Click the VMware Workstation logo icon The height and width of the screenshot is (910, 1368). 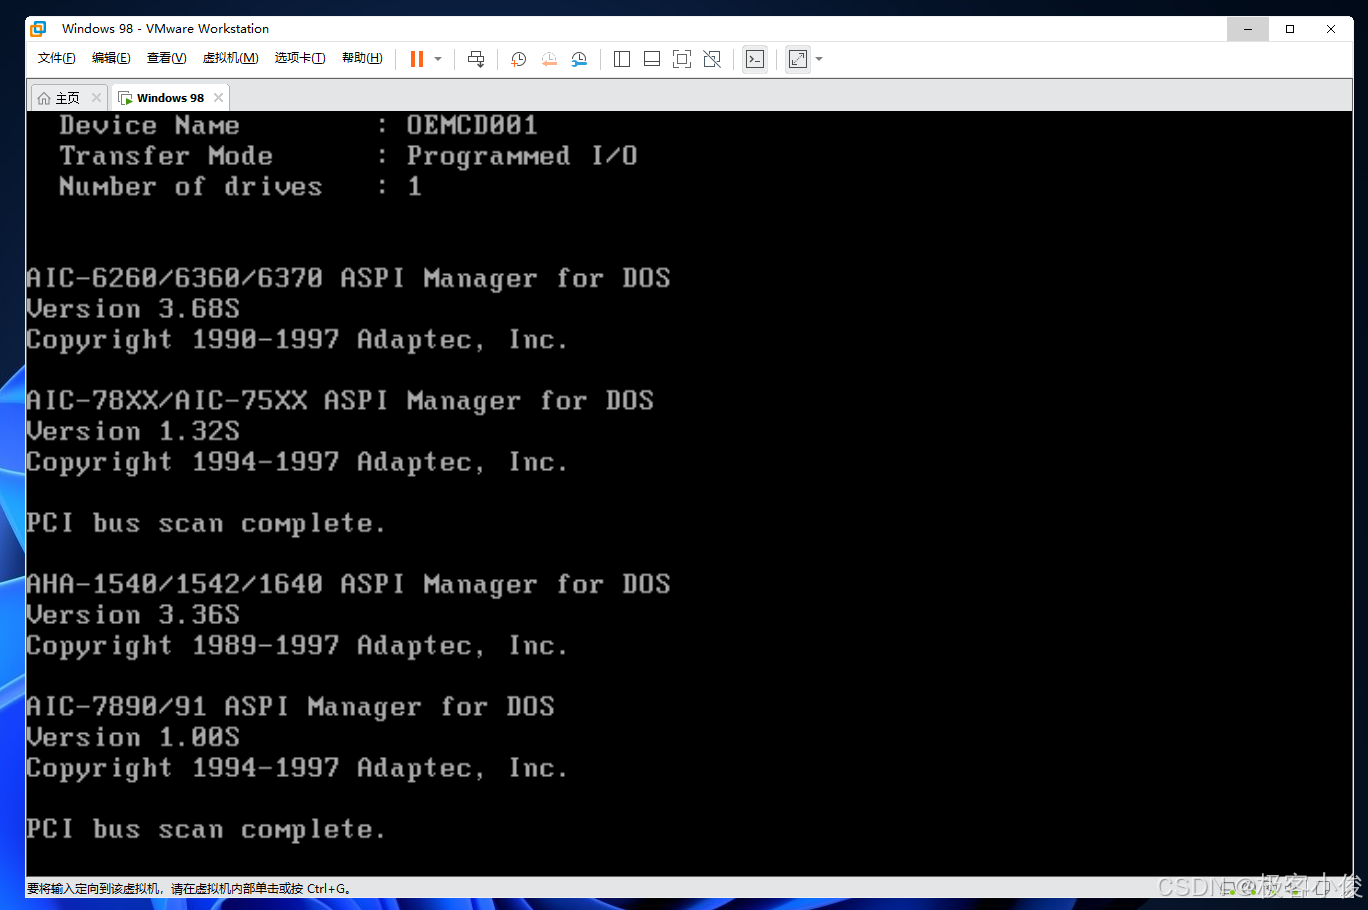point(38,28)
